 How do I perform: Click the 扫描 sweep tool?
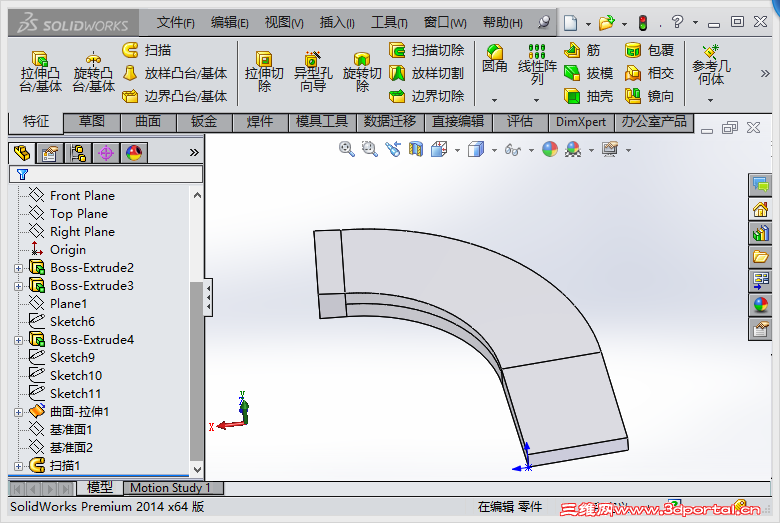click(147, 50)
